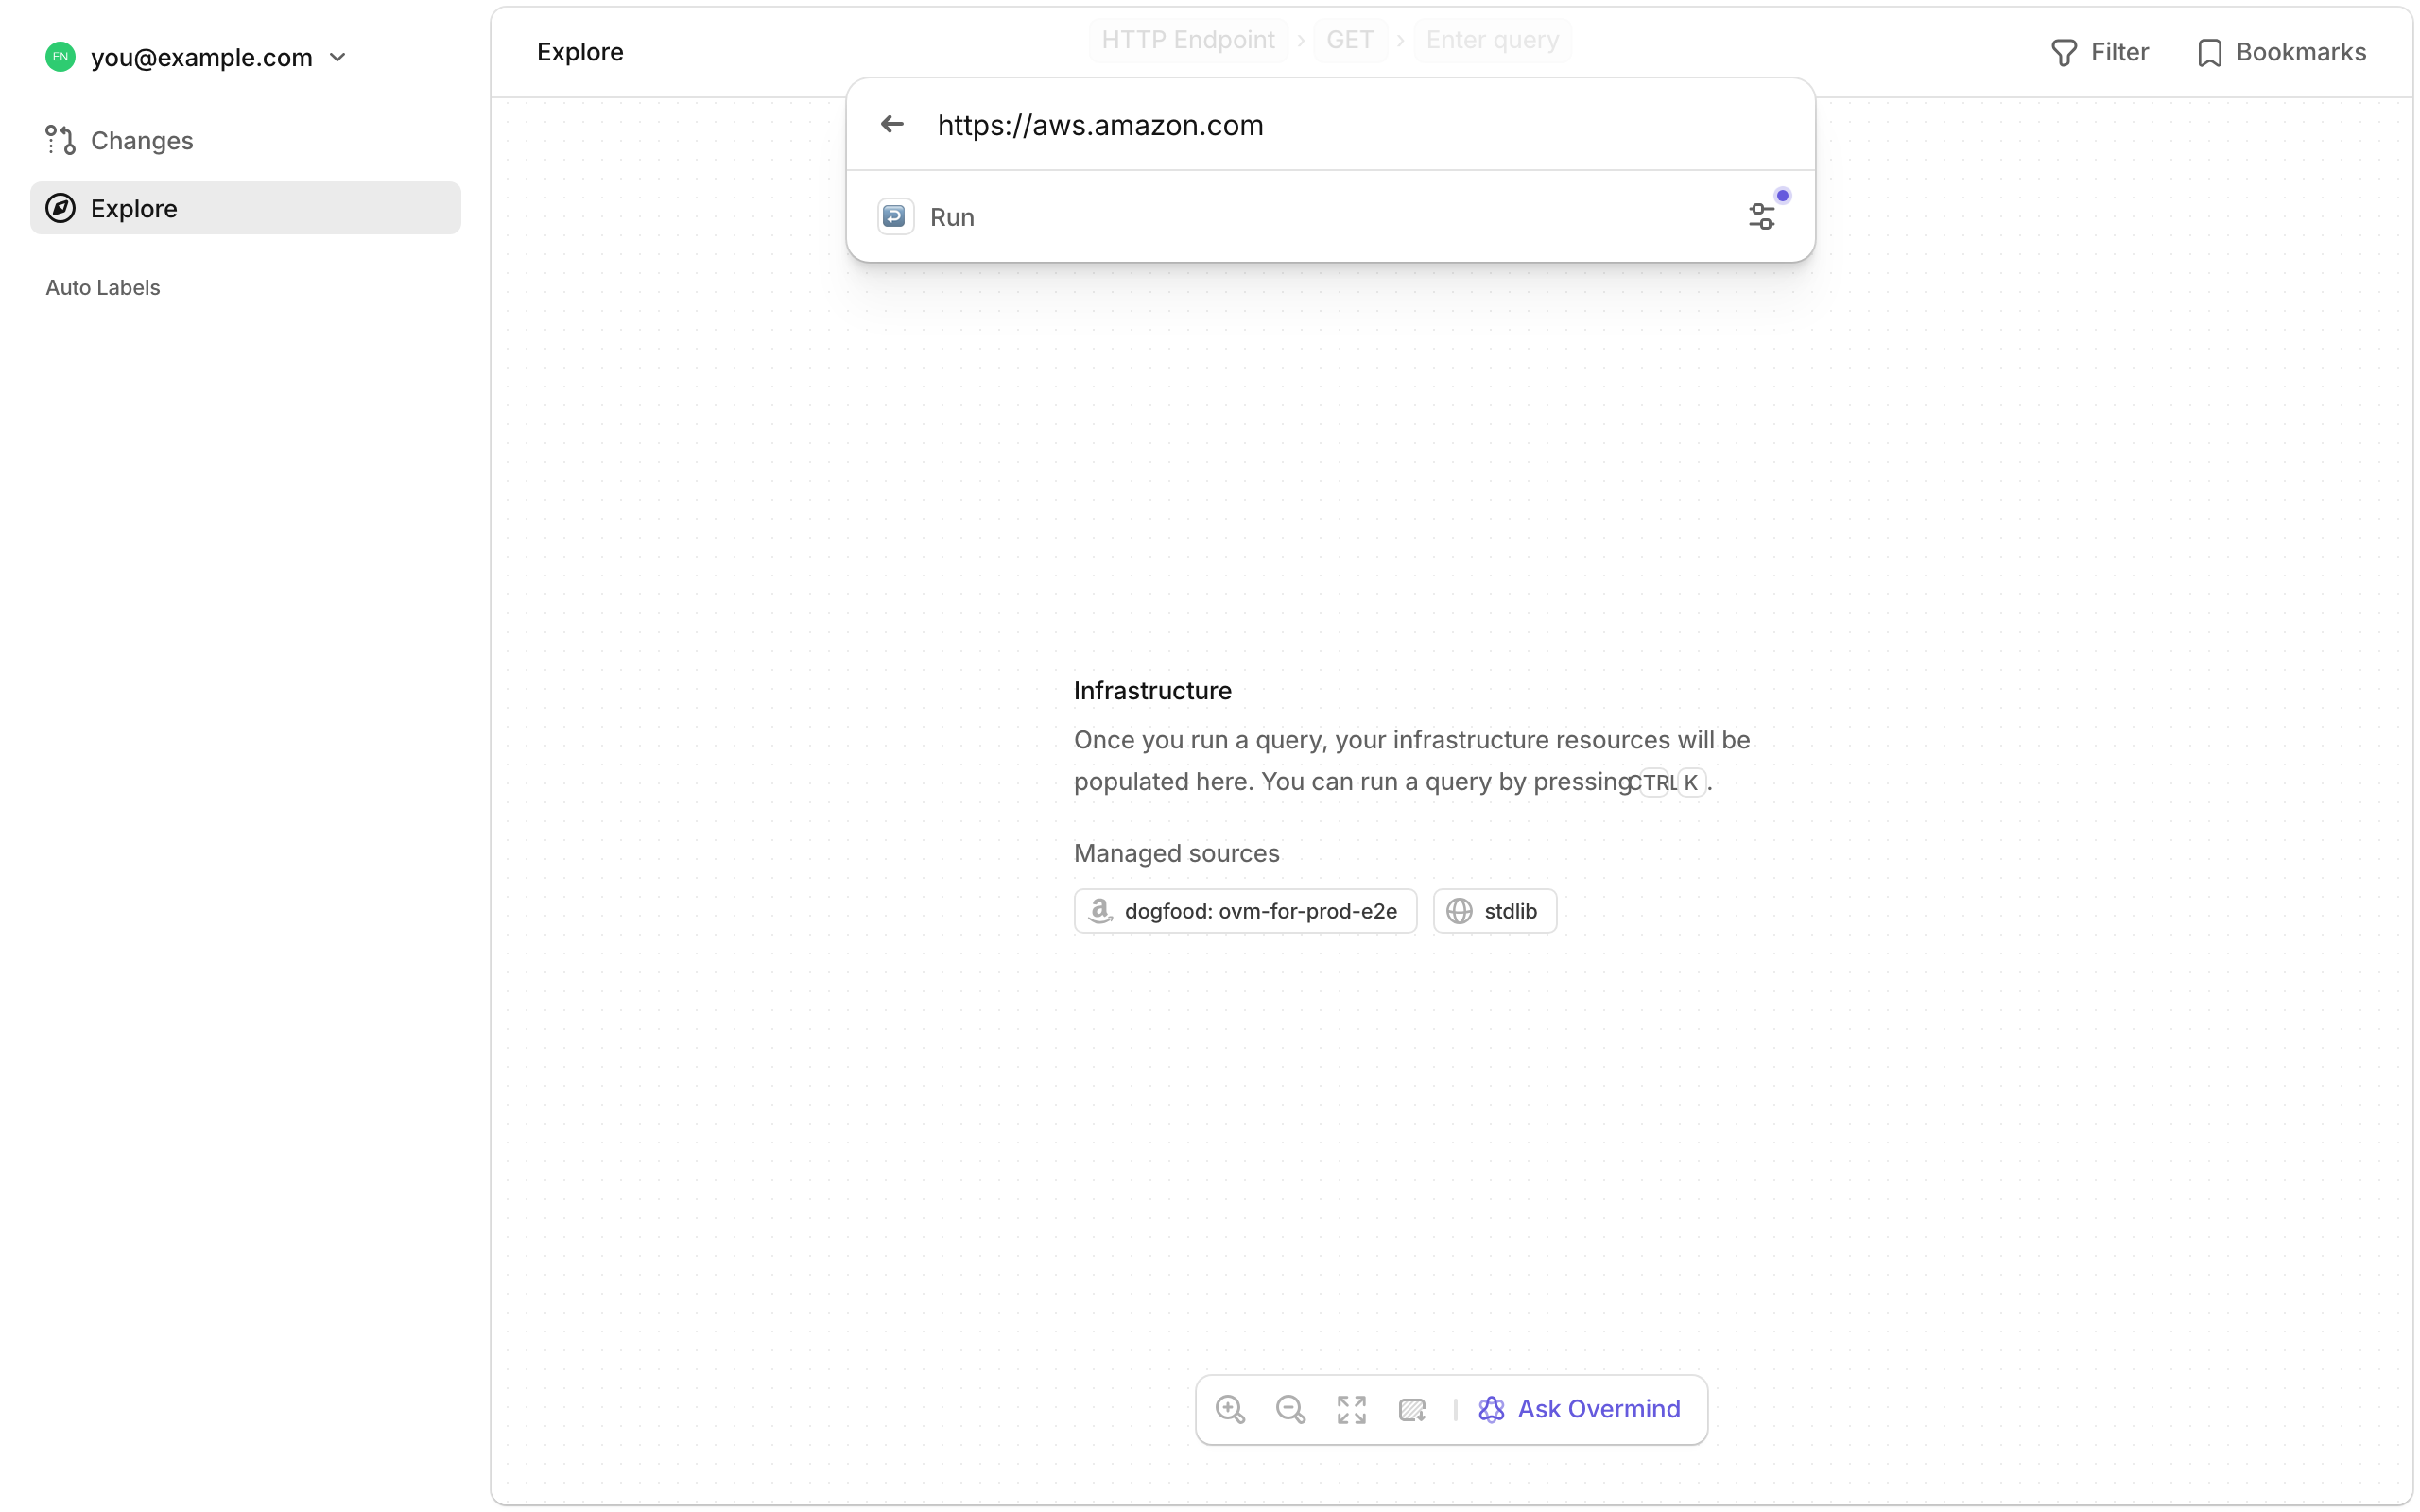2420x1512 pixels.
Task: Expand the account menu for you@example.com
Action: (x=338, y=57)
